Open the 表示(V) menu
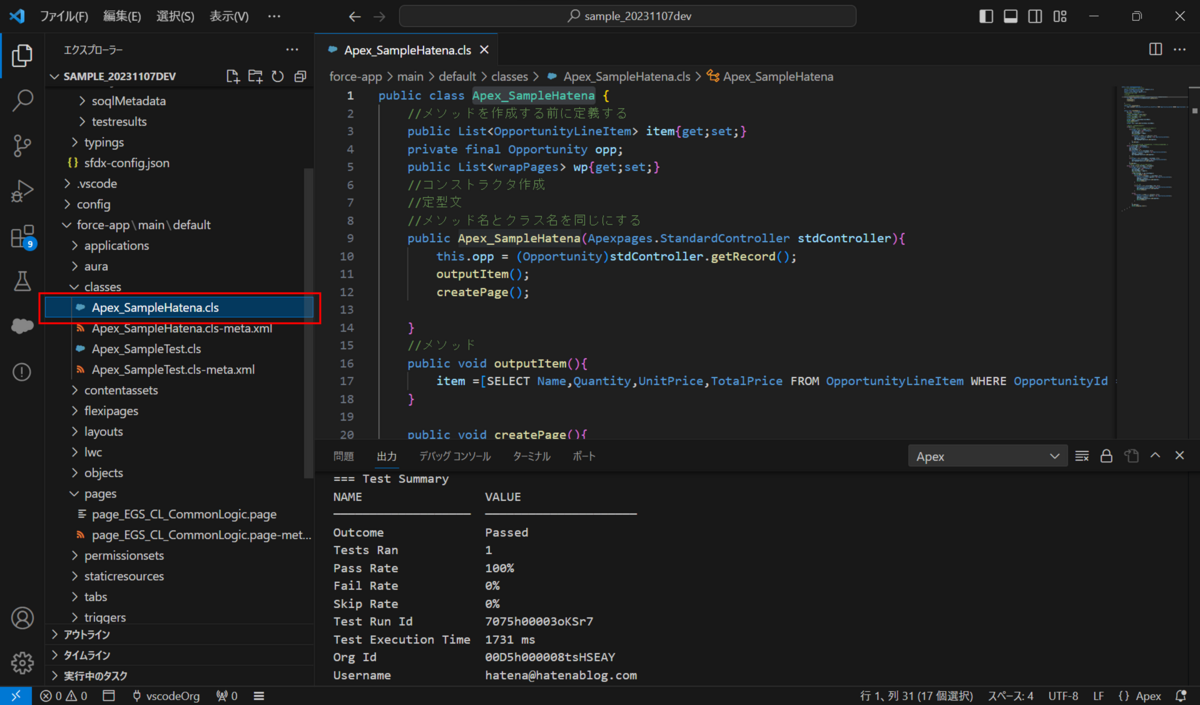Viewport: 1200px width, 705px height. click(229, 17)
